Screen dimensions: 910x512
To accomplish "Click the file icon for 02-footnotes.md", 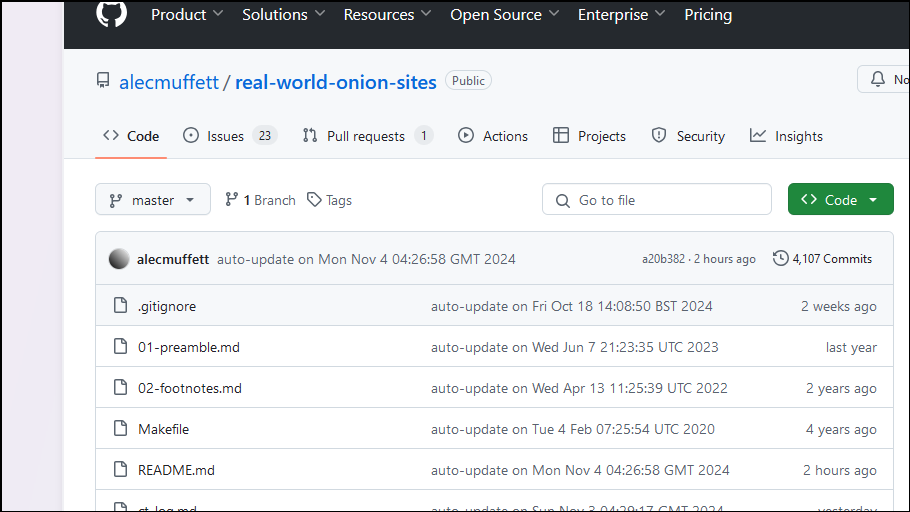I will [120, 387].
